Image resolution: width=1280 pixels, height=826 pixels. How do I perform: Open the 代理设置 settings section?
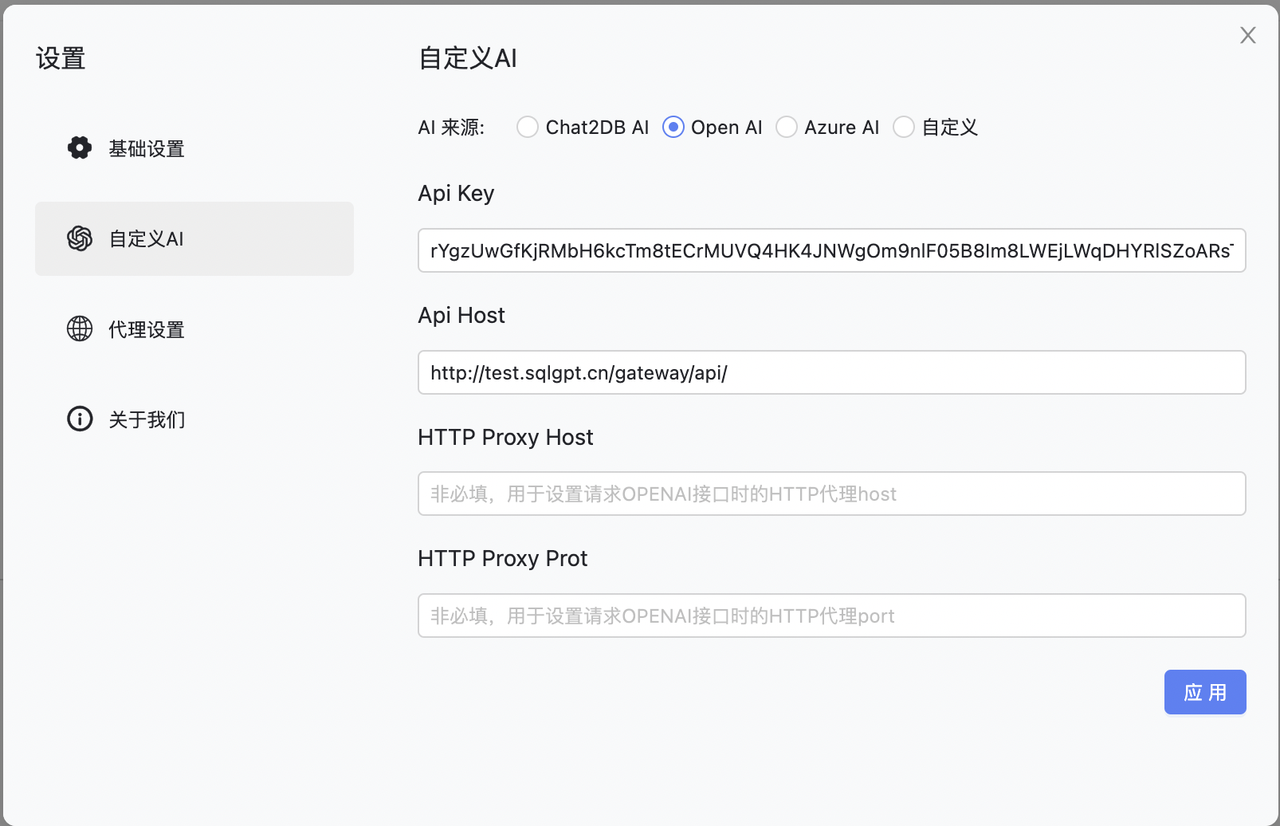[x=194, y=329]
